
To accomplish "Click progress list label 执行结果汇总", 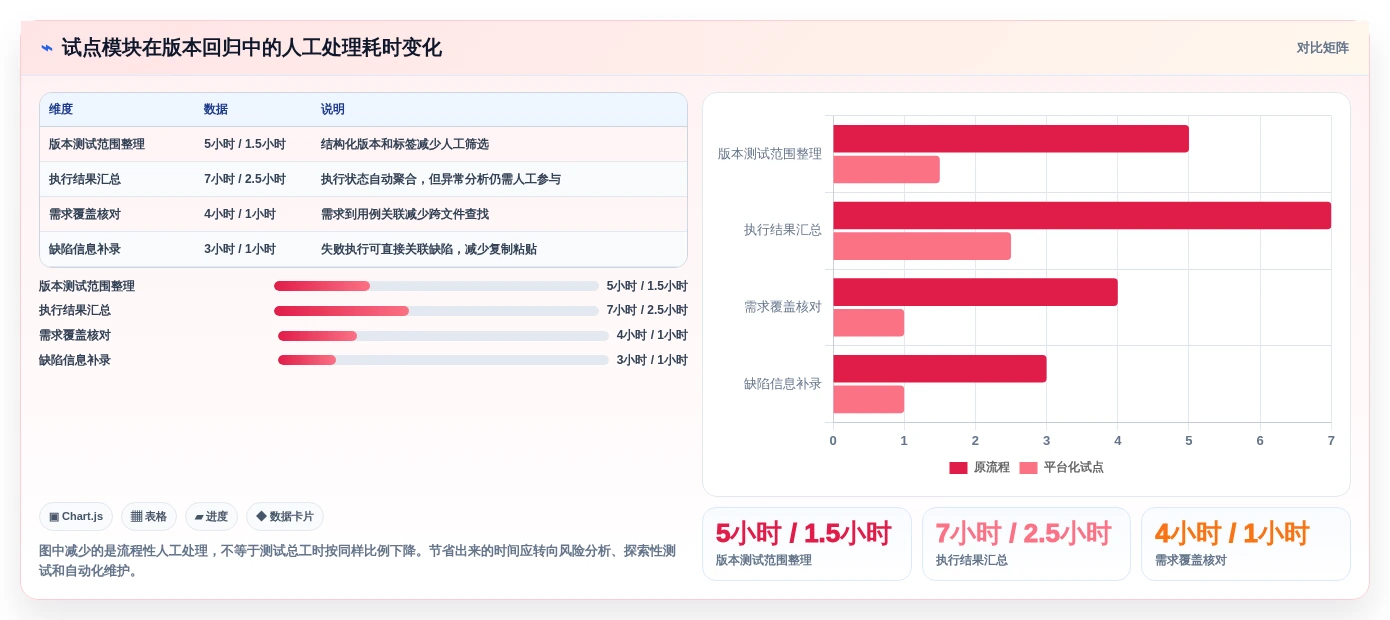I will point(75,311).
